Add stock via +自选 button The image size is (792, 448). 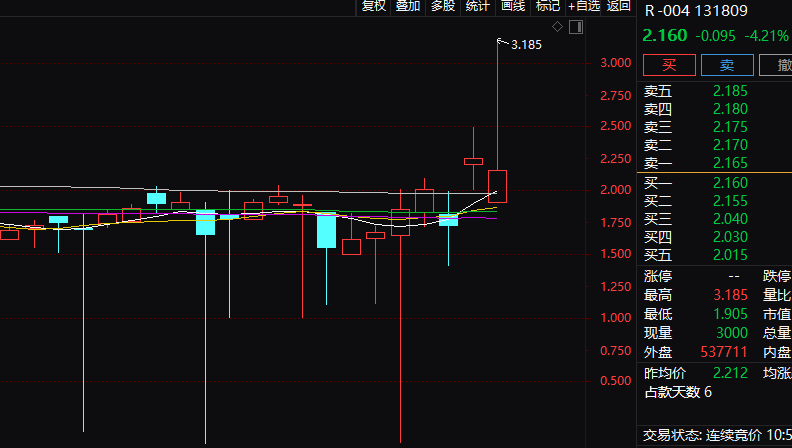583,7
